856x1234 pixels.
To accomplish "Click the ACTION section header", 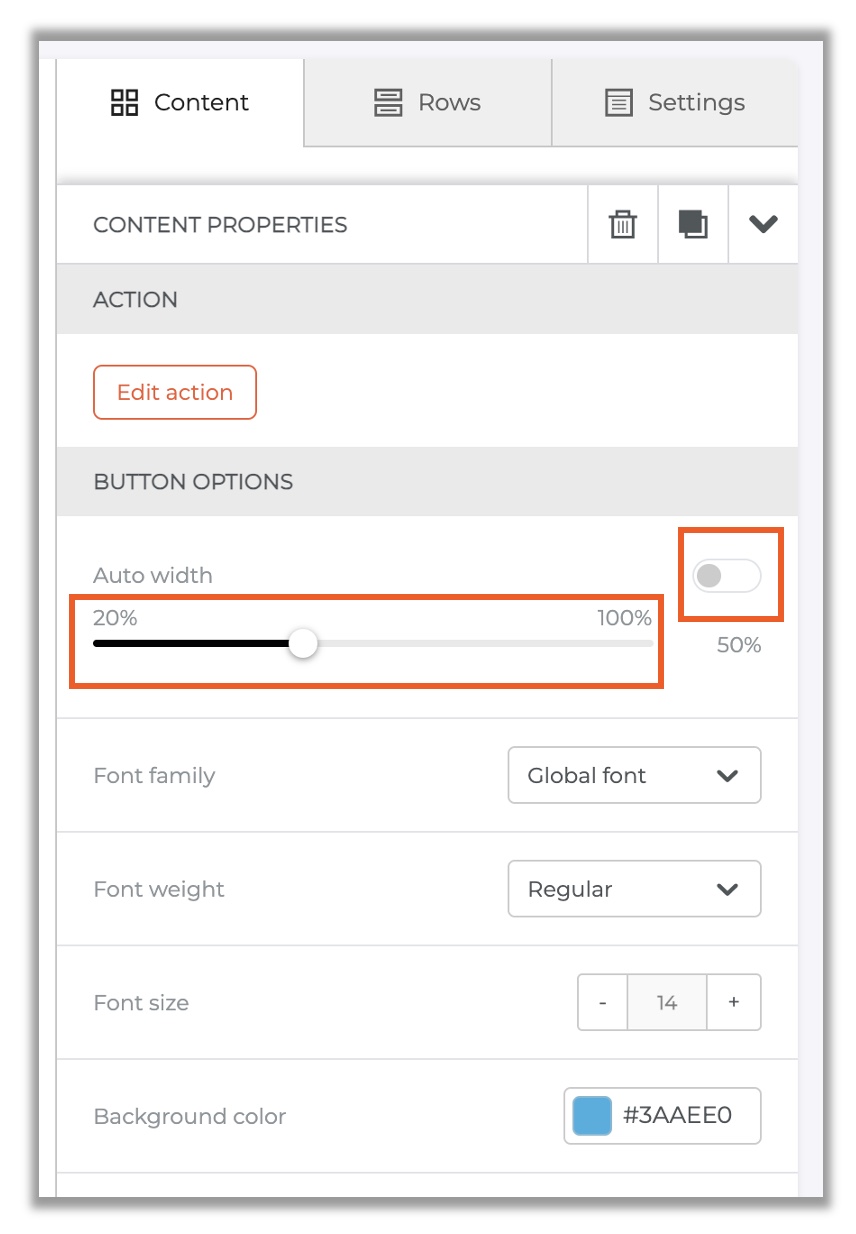I will click(x=427, y=299).
